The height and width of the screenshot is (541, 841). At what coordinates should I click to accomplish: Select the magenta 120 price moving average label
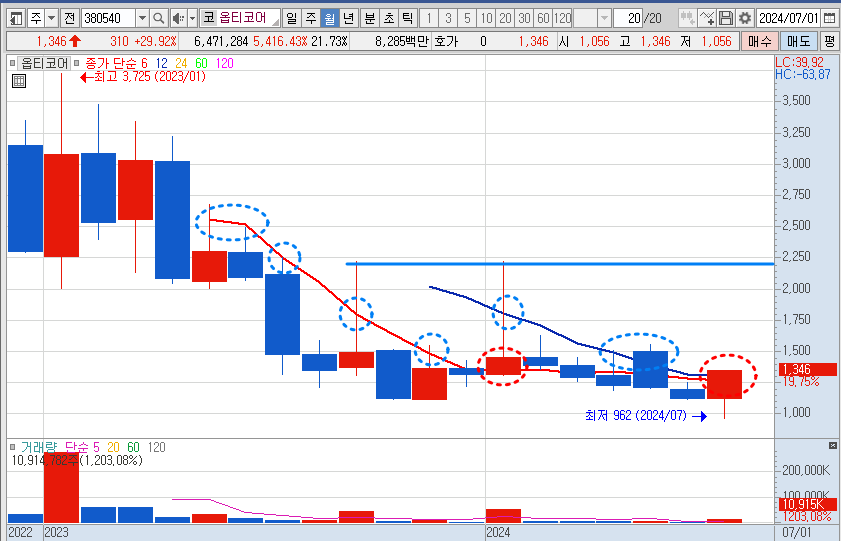click(x=225, y=63)
